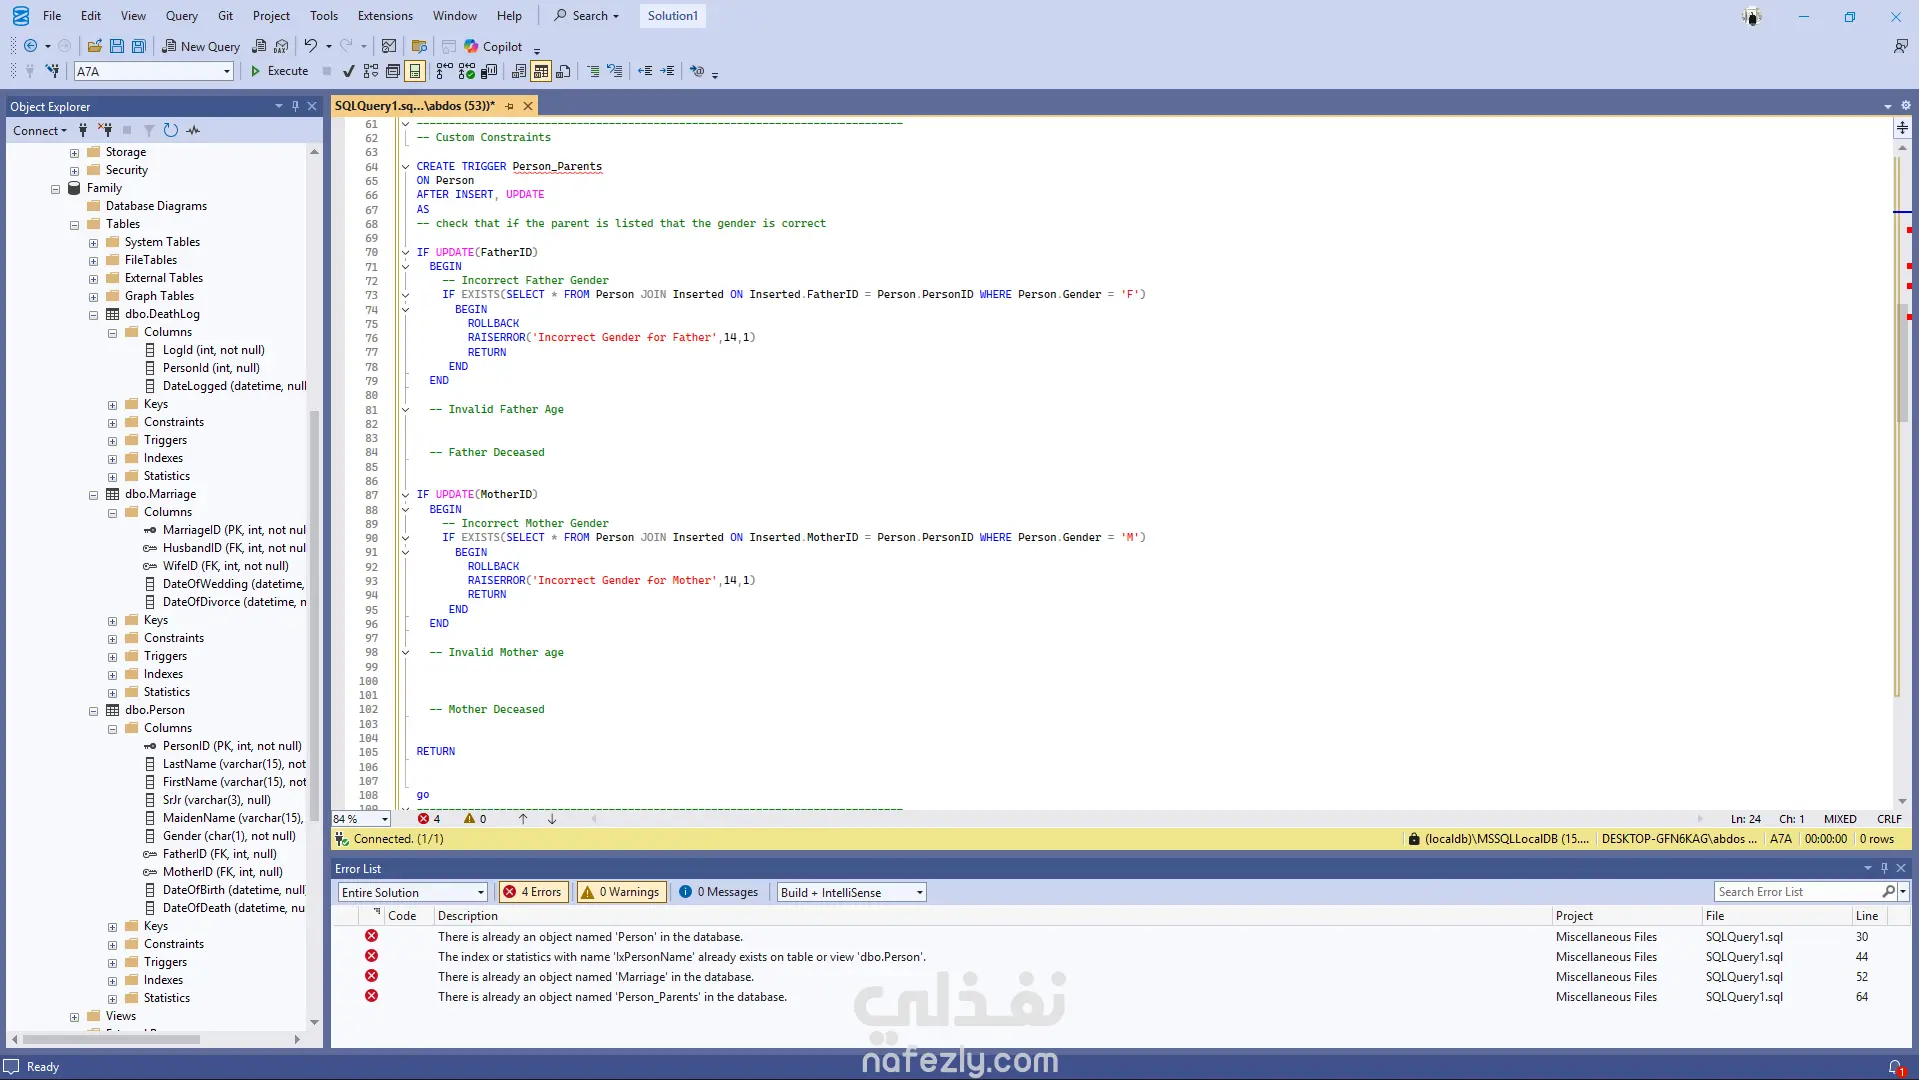The width and height of the screenshot is (1919, 1080).
Task: Save the current query with the disk icon
Action: coord(117,46)
